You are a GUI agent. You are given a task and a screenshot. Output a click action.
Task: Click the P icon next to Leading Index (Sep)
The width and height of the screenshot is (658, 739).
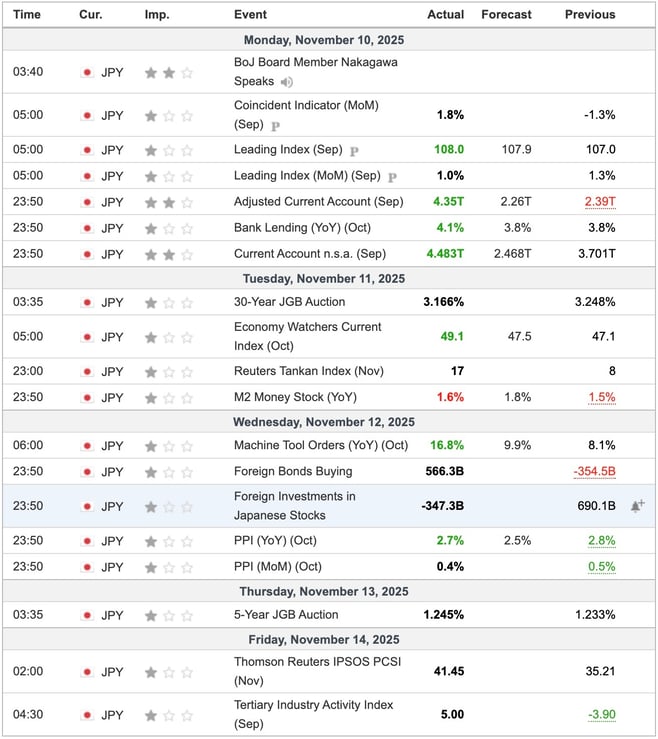353,150
